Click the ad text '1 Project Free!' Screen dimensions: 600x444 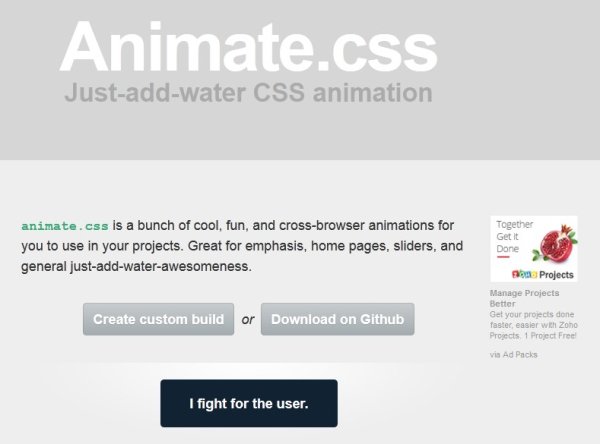point(550,336)
